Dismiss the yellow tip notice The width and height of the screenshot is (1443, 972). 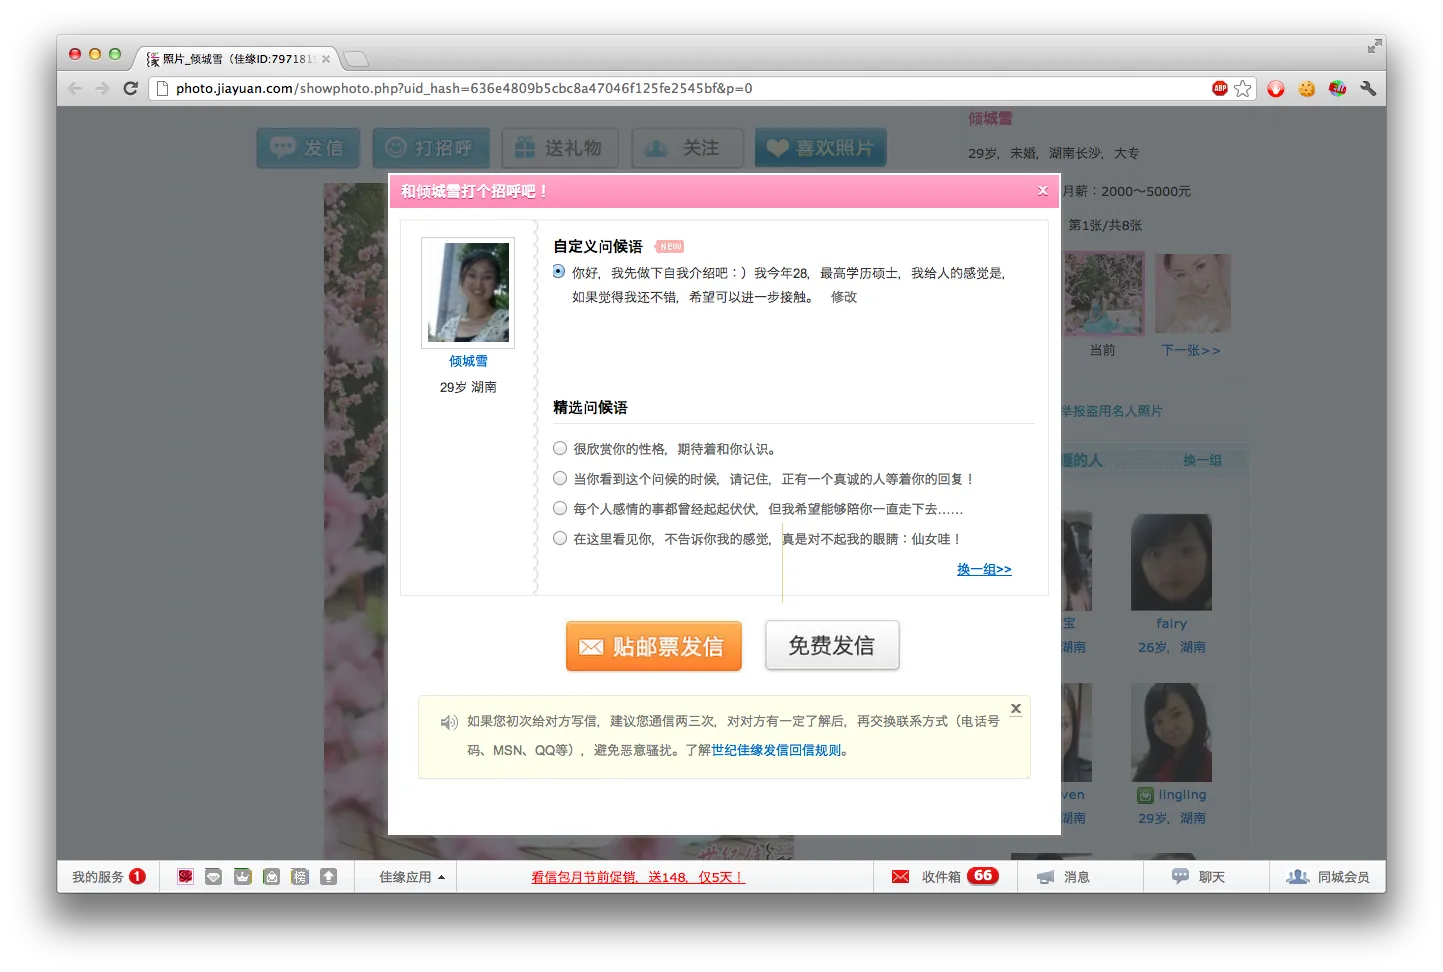point(1016,708)
